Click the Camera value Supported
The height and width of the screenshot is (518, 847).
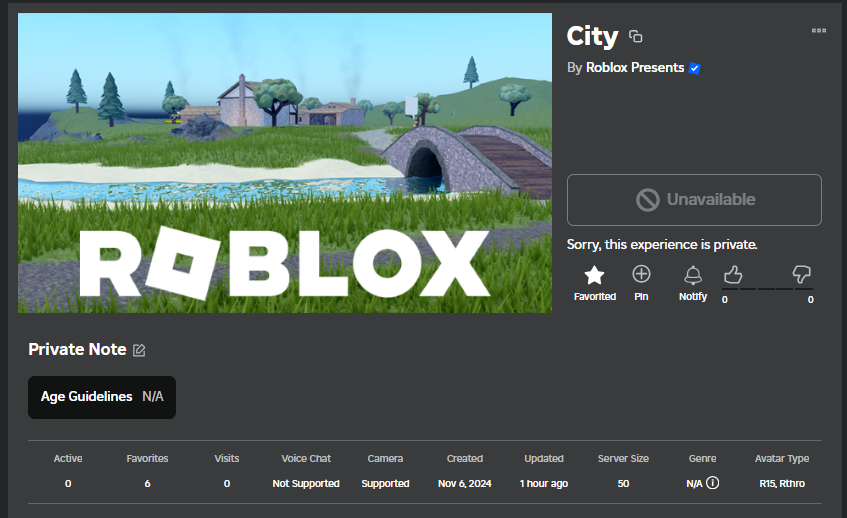[x=385, y=483]
